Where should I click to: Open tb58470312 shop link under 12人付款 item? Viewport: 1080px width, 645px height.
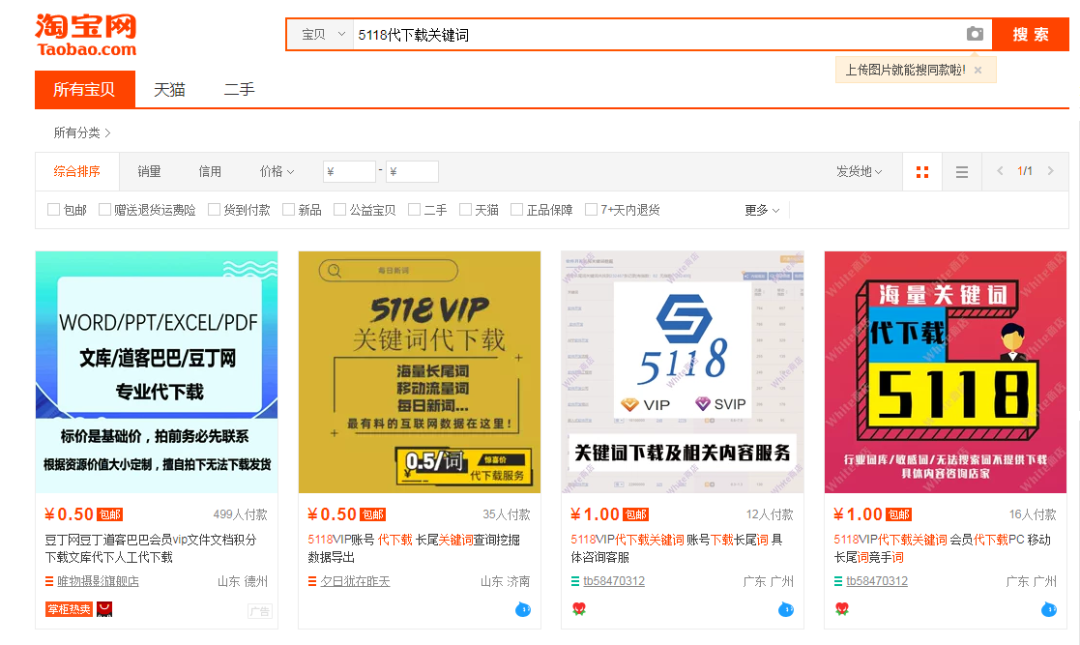click(614, 581)
